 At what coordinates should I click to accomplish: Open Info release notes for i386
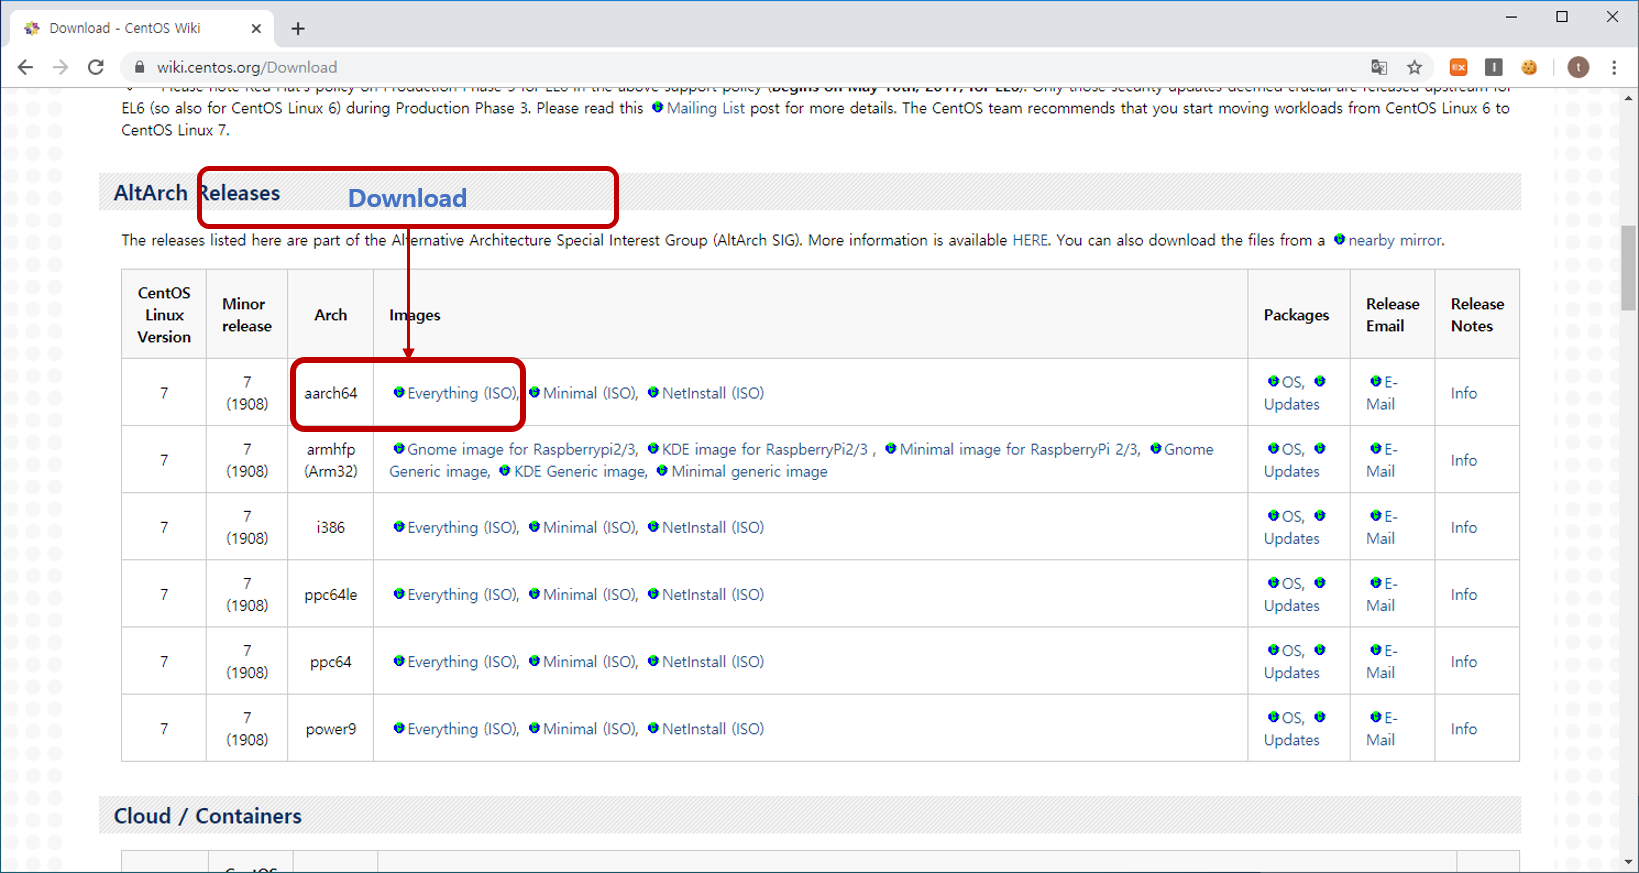pyautogui.click(x=1464, y=527)
